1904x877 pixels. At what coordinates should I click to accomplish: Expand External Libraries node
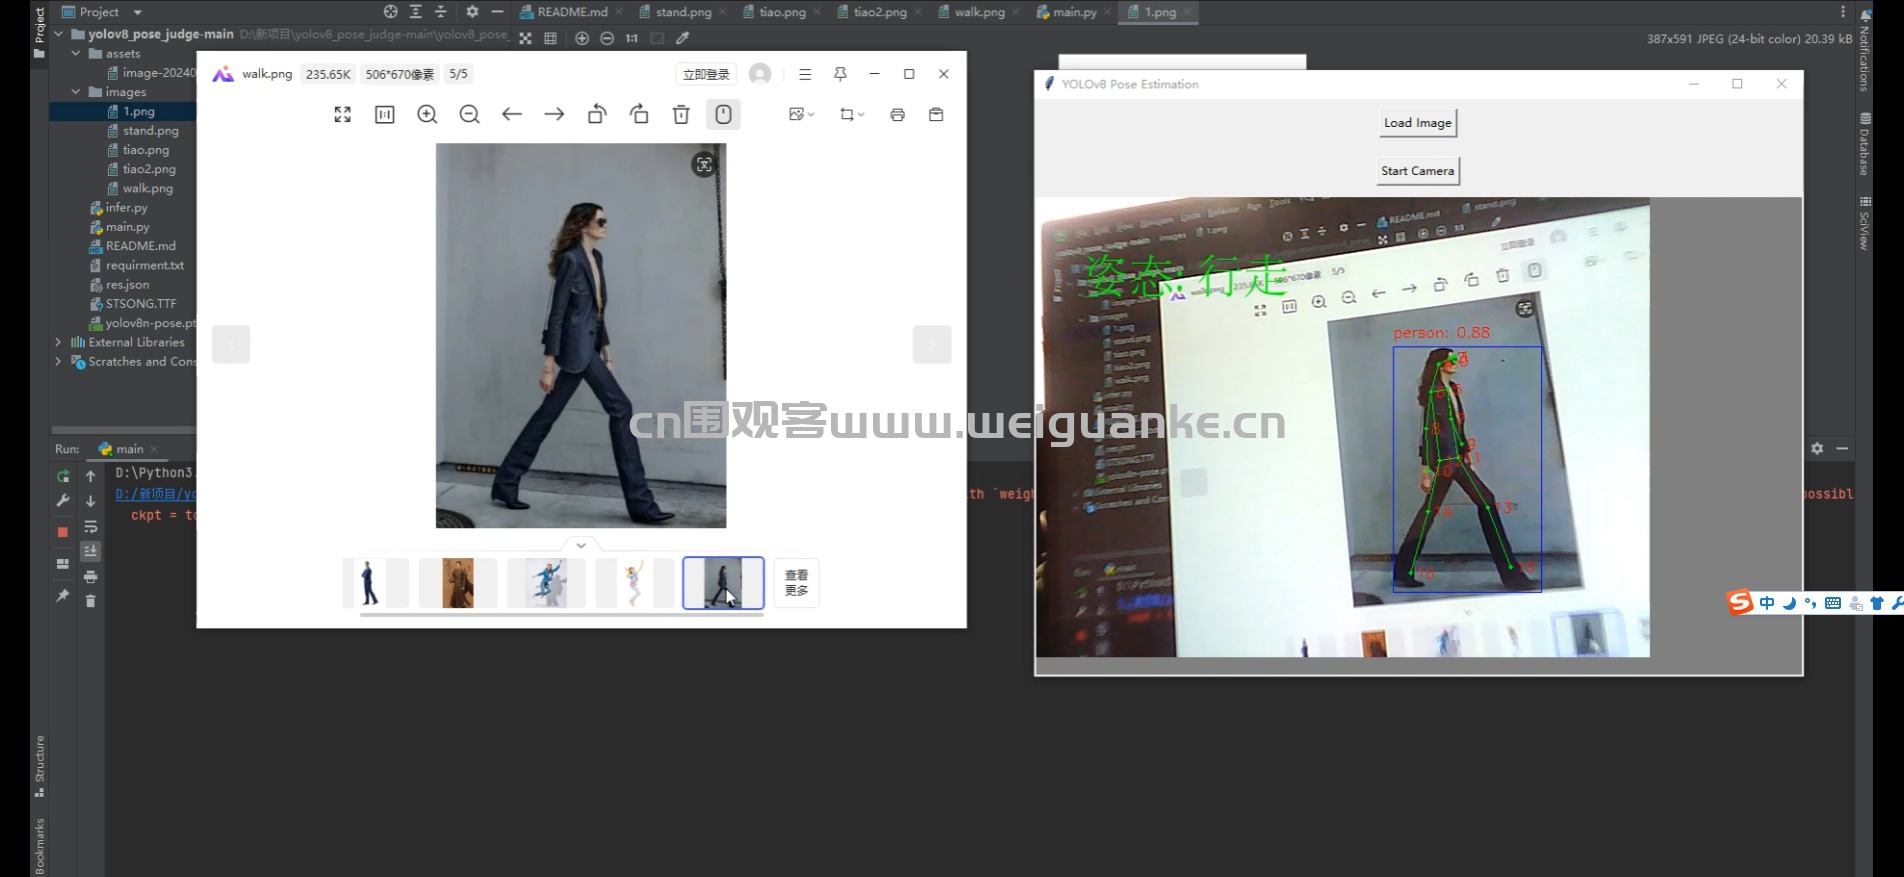(x=58, y=342)
